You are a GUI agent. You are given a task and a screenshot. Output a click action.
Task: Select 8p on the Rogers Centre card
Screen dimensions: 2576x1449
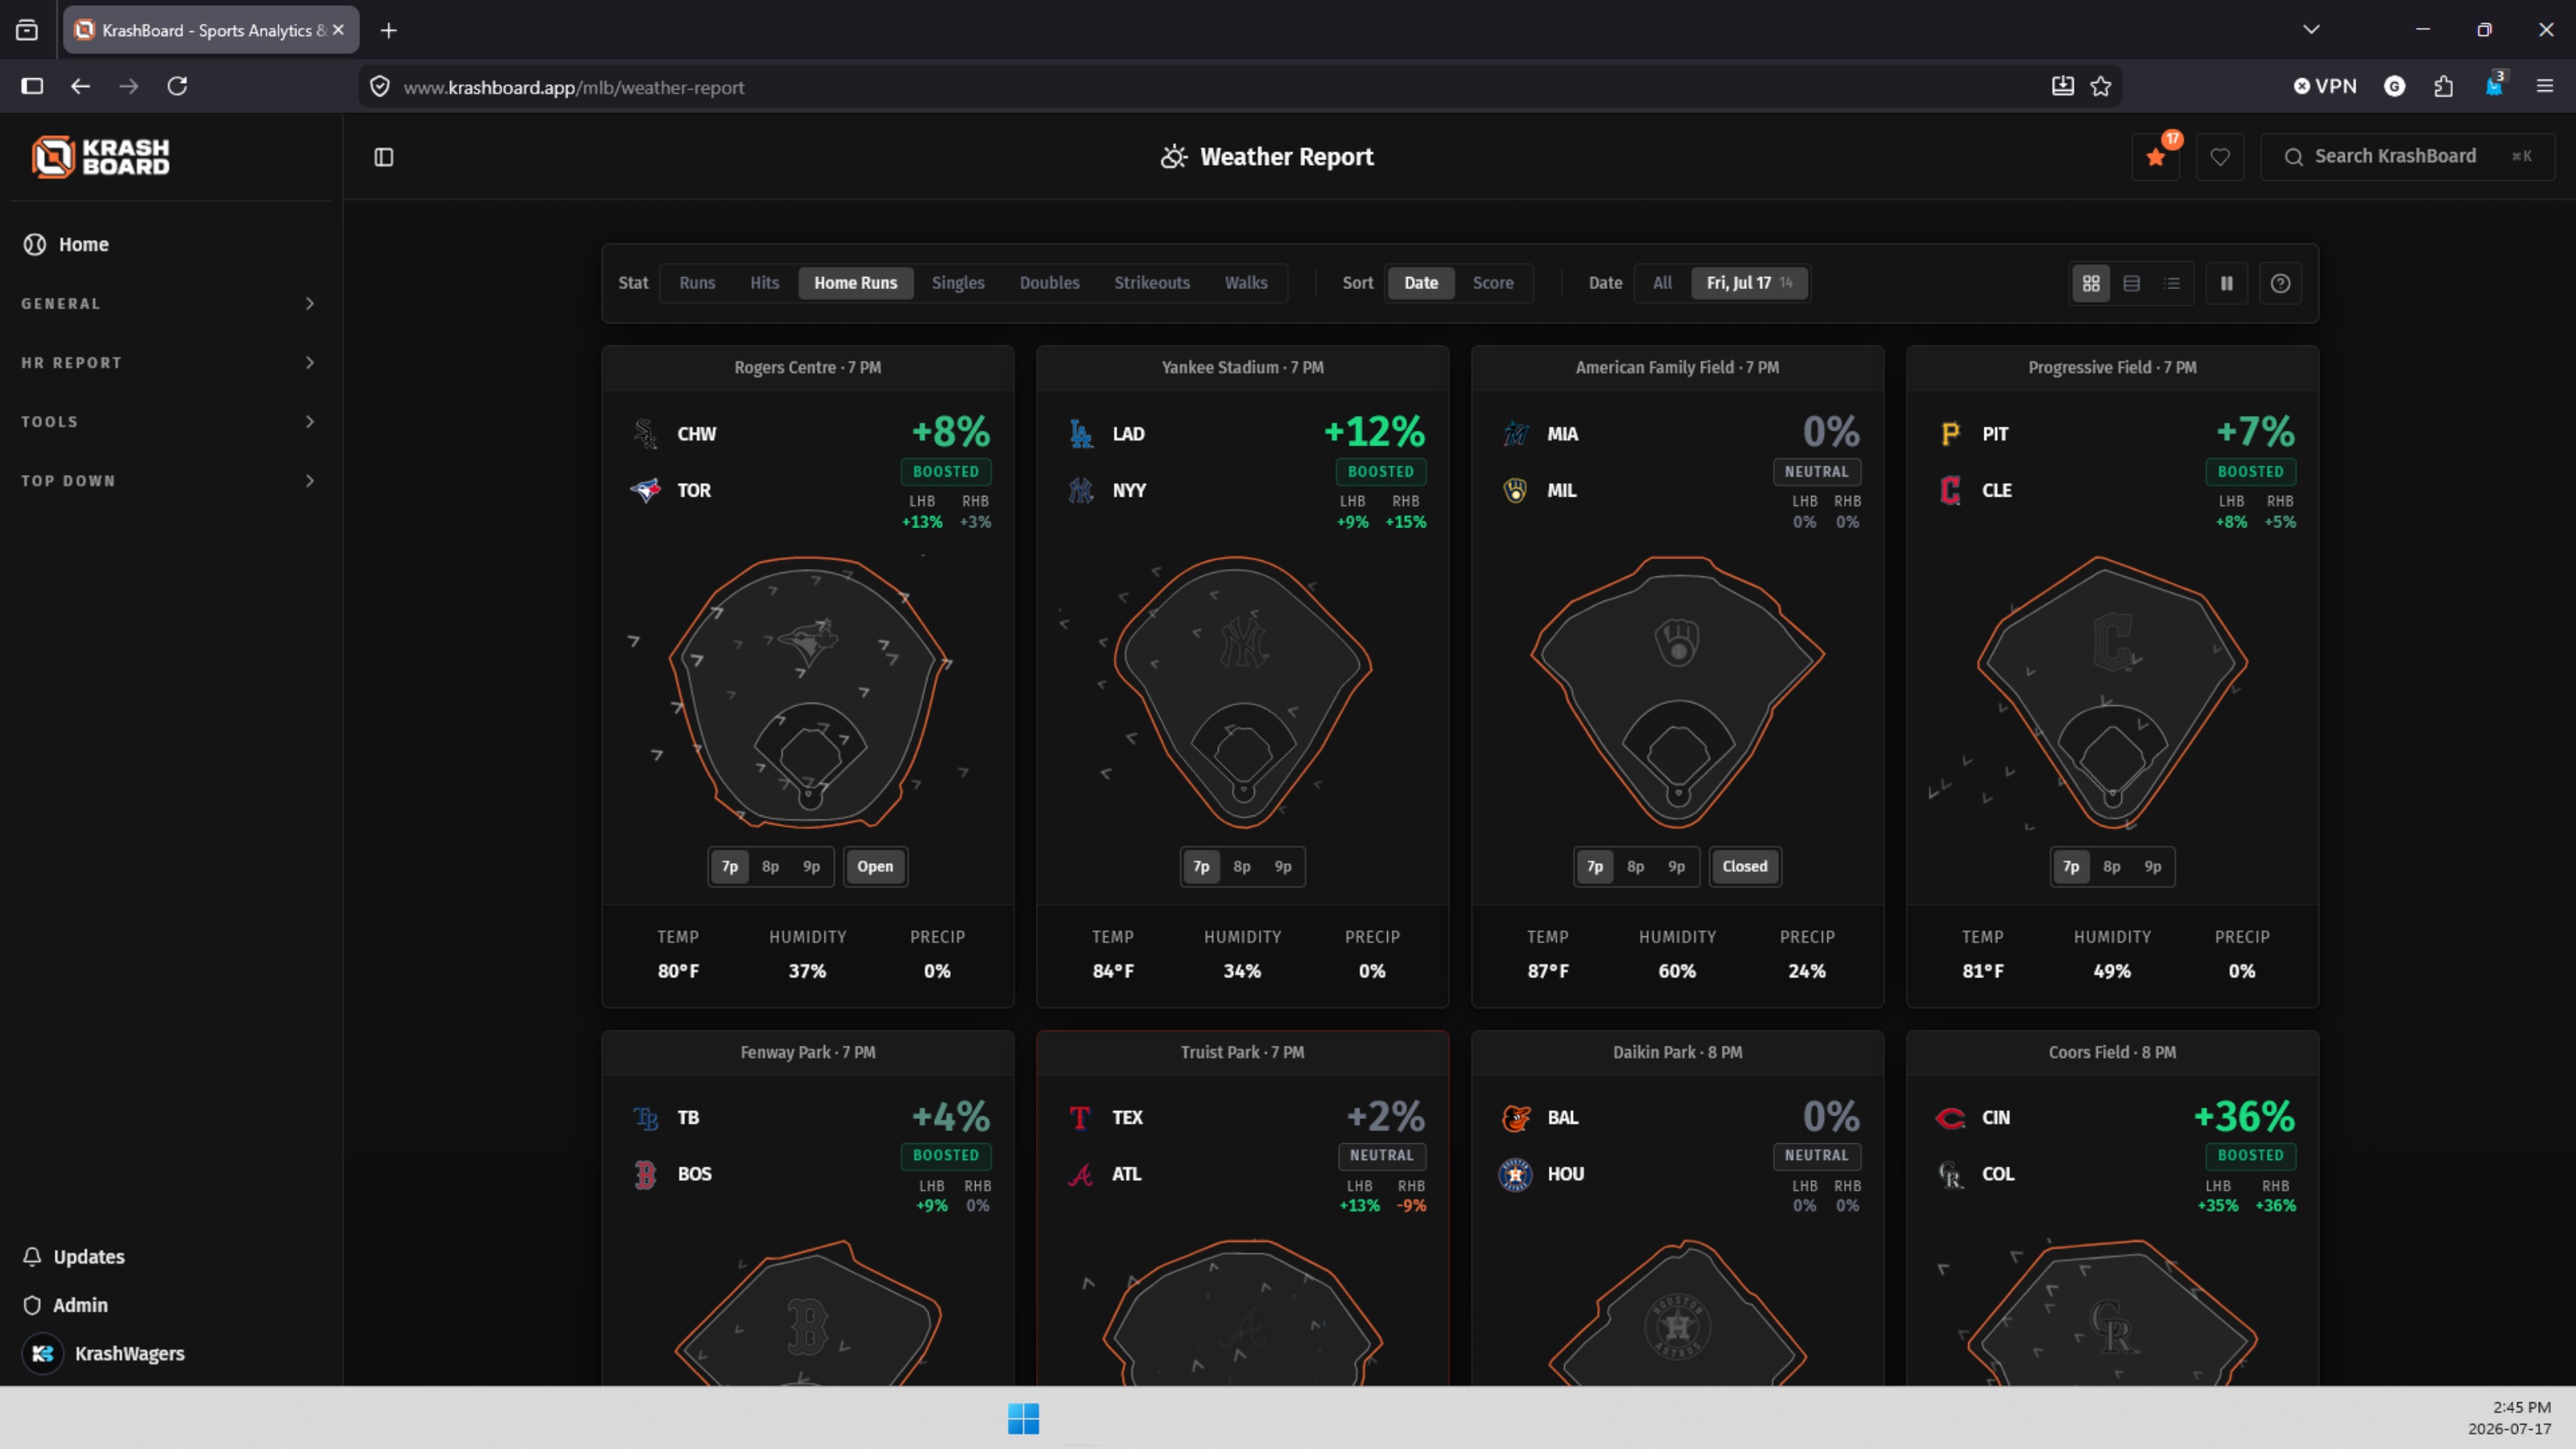(770, 867)
